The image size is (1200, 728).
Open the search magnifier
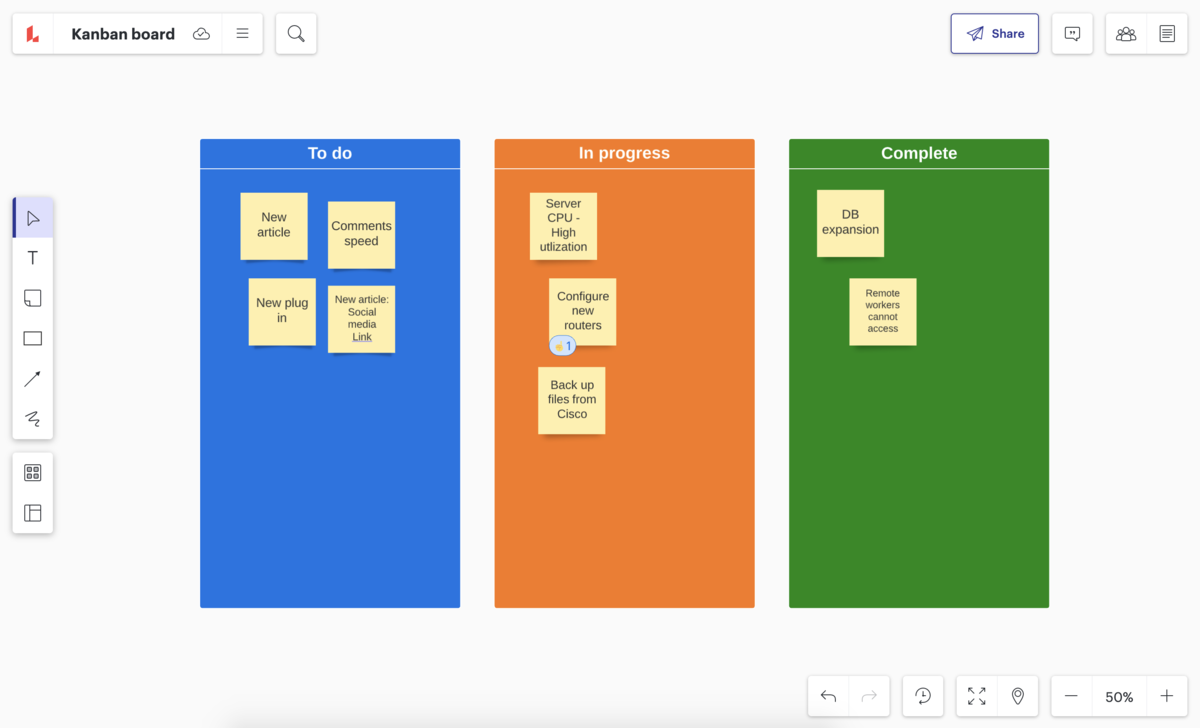pos(296,34)
